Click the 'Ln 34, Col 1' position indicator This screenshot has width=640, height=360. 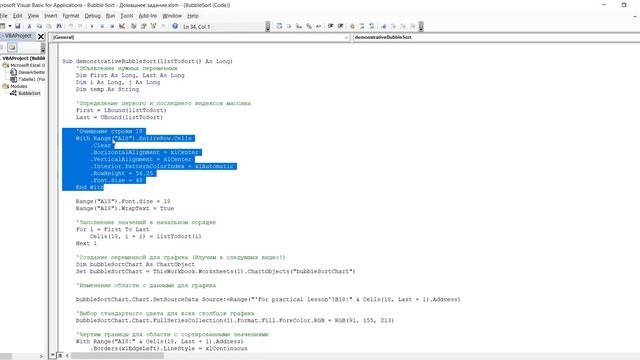(x=196, y=27)
